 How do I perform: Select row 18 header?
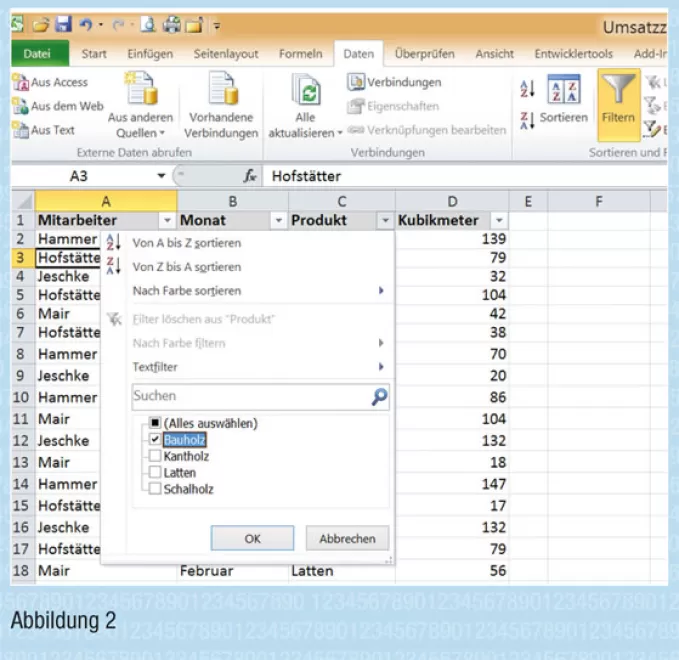pos(21,570)
